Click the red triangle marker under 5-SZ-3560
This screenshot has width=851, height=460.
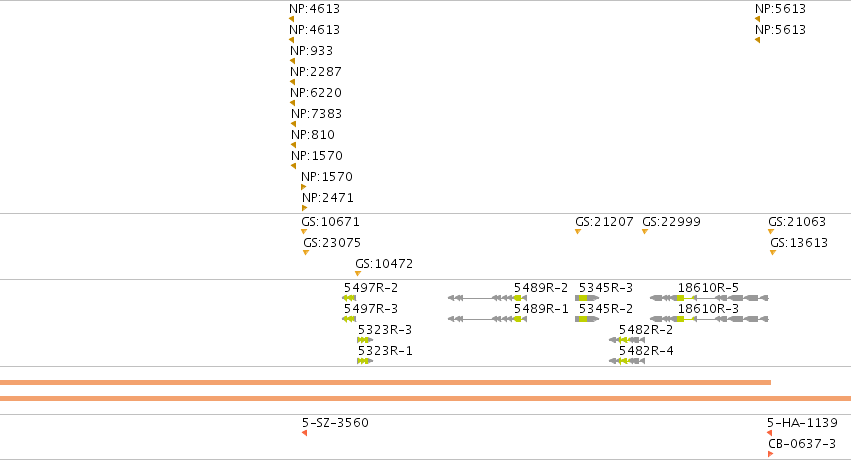[x=304, y=433]
